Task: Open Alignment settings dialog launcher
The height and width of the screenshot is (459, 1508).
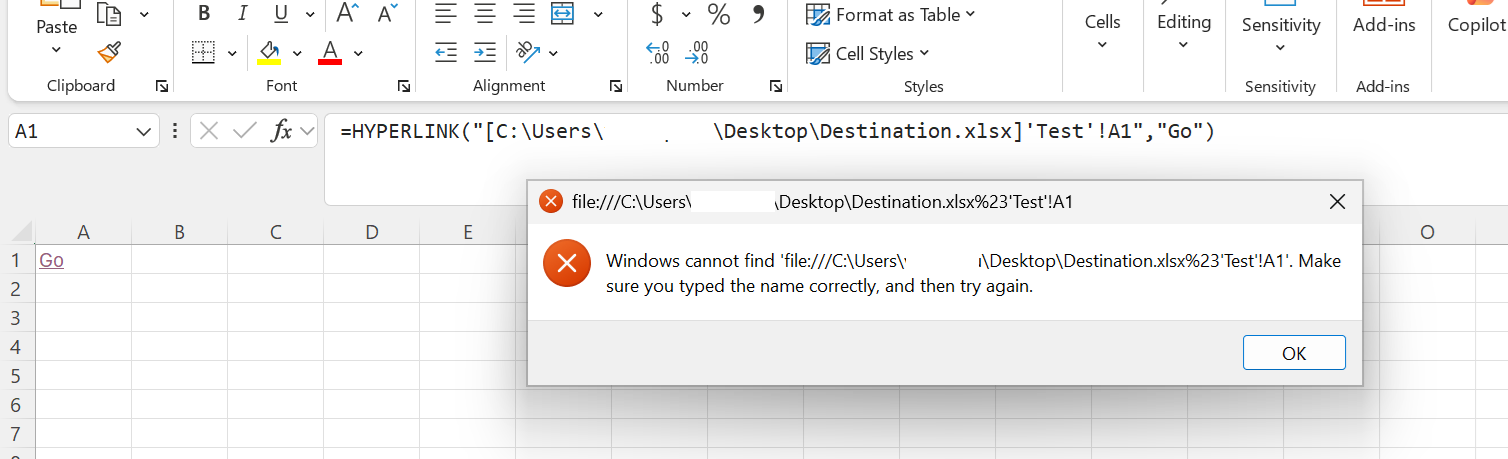Action: pos(616,86)
